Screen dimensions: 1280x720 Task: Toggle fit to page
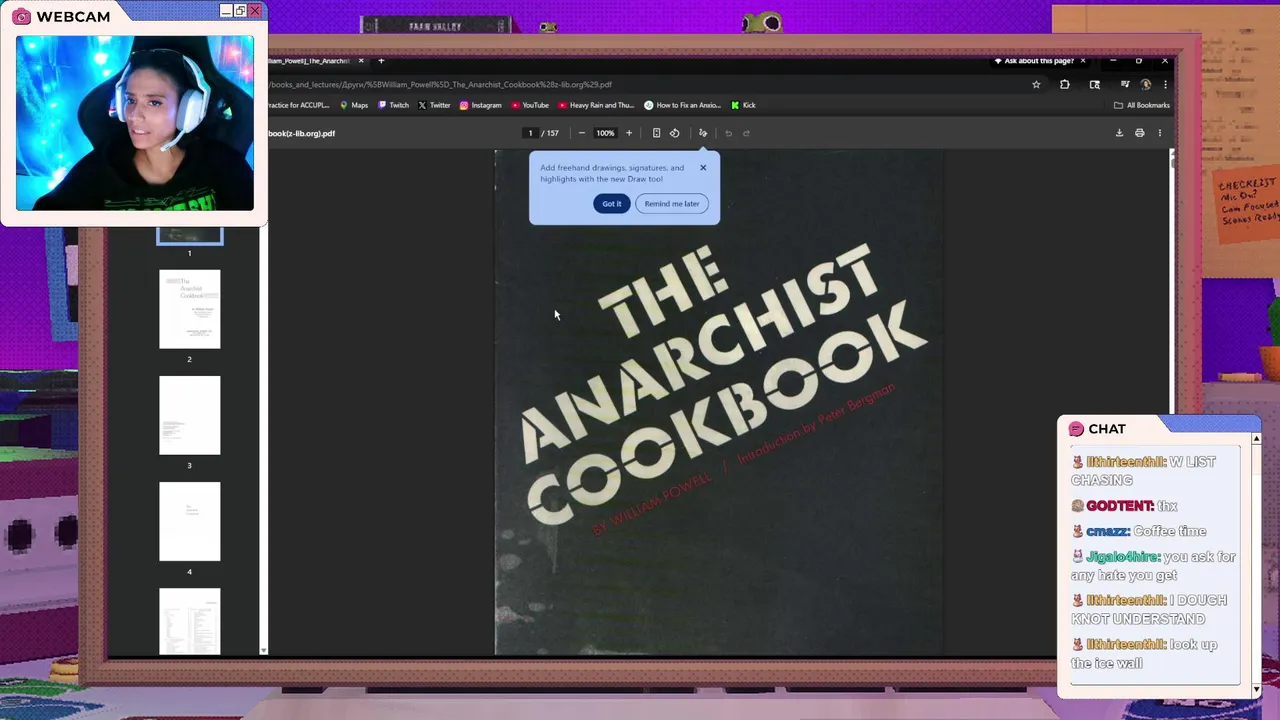656,133
